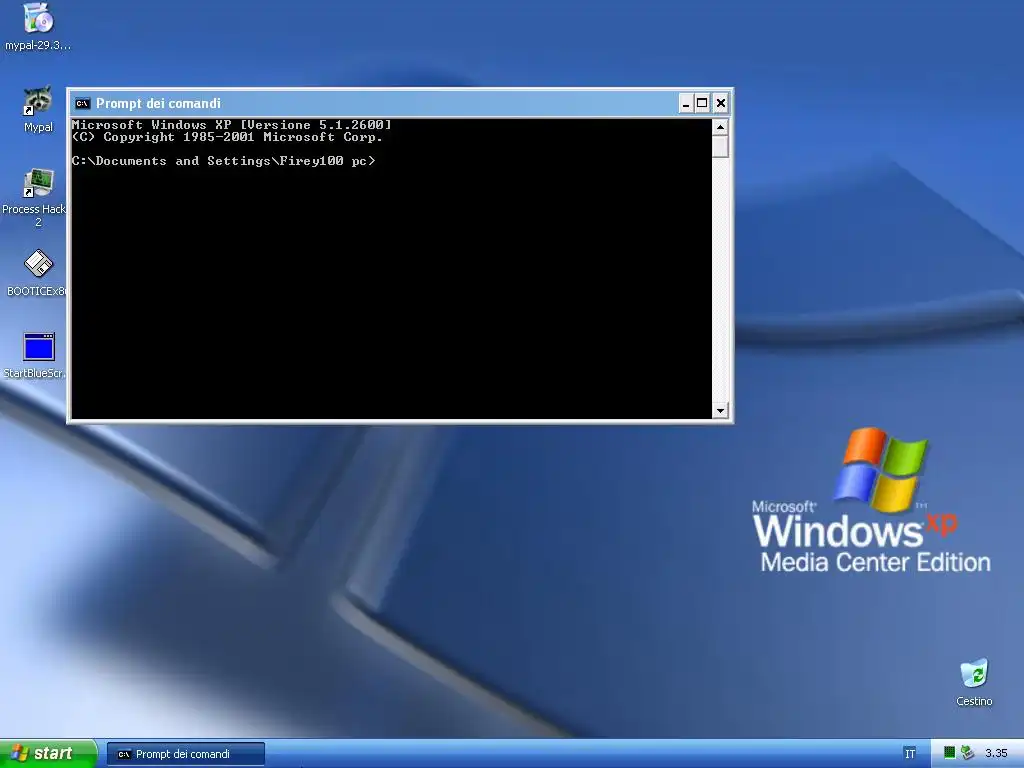
Task: Maximize the command prompt window
Action: tap(702, 103)
